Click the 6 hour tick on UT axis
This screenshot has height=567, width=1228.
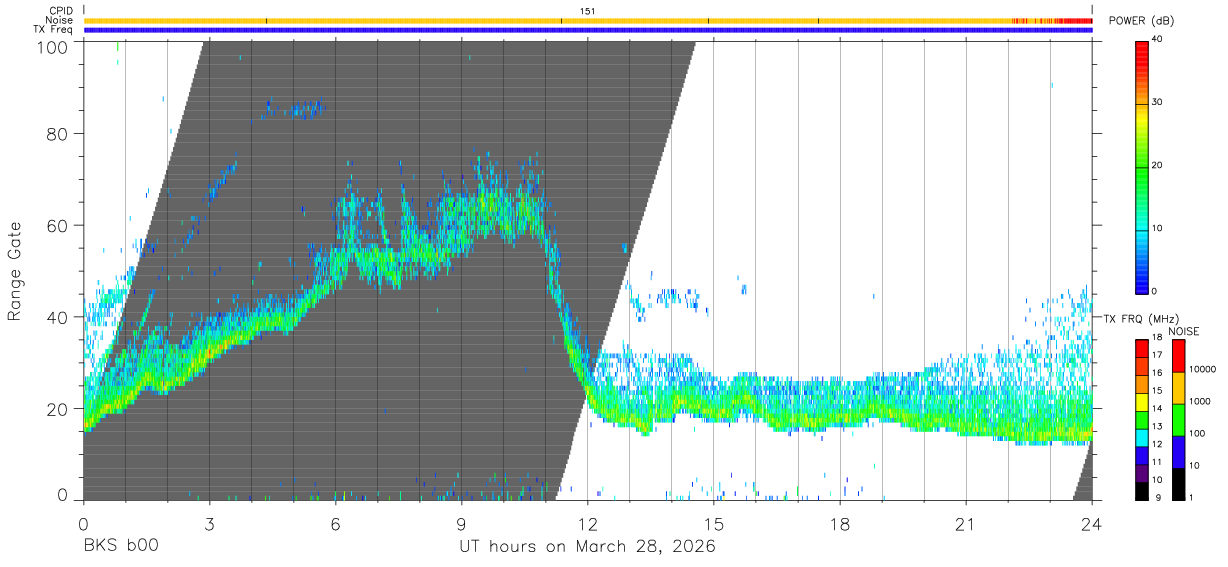click(x=335, y=523)
